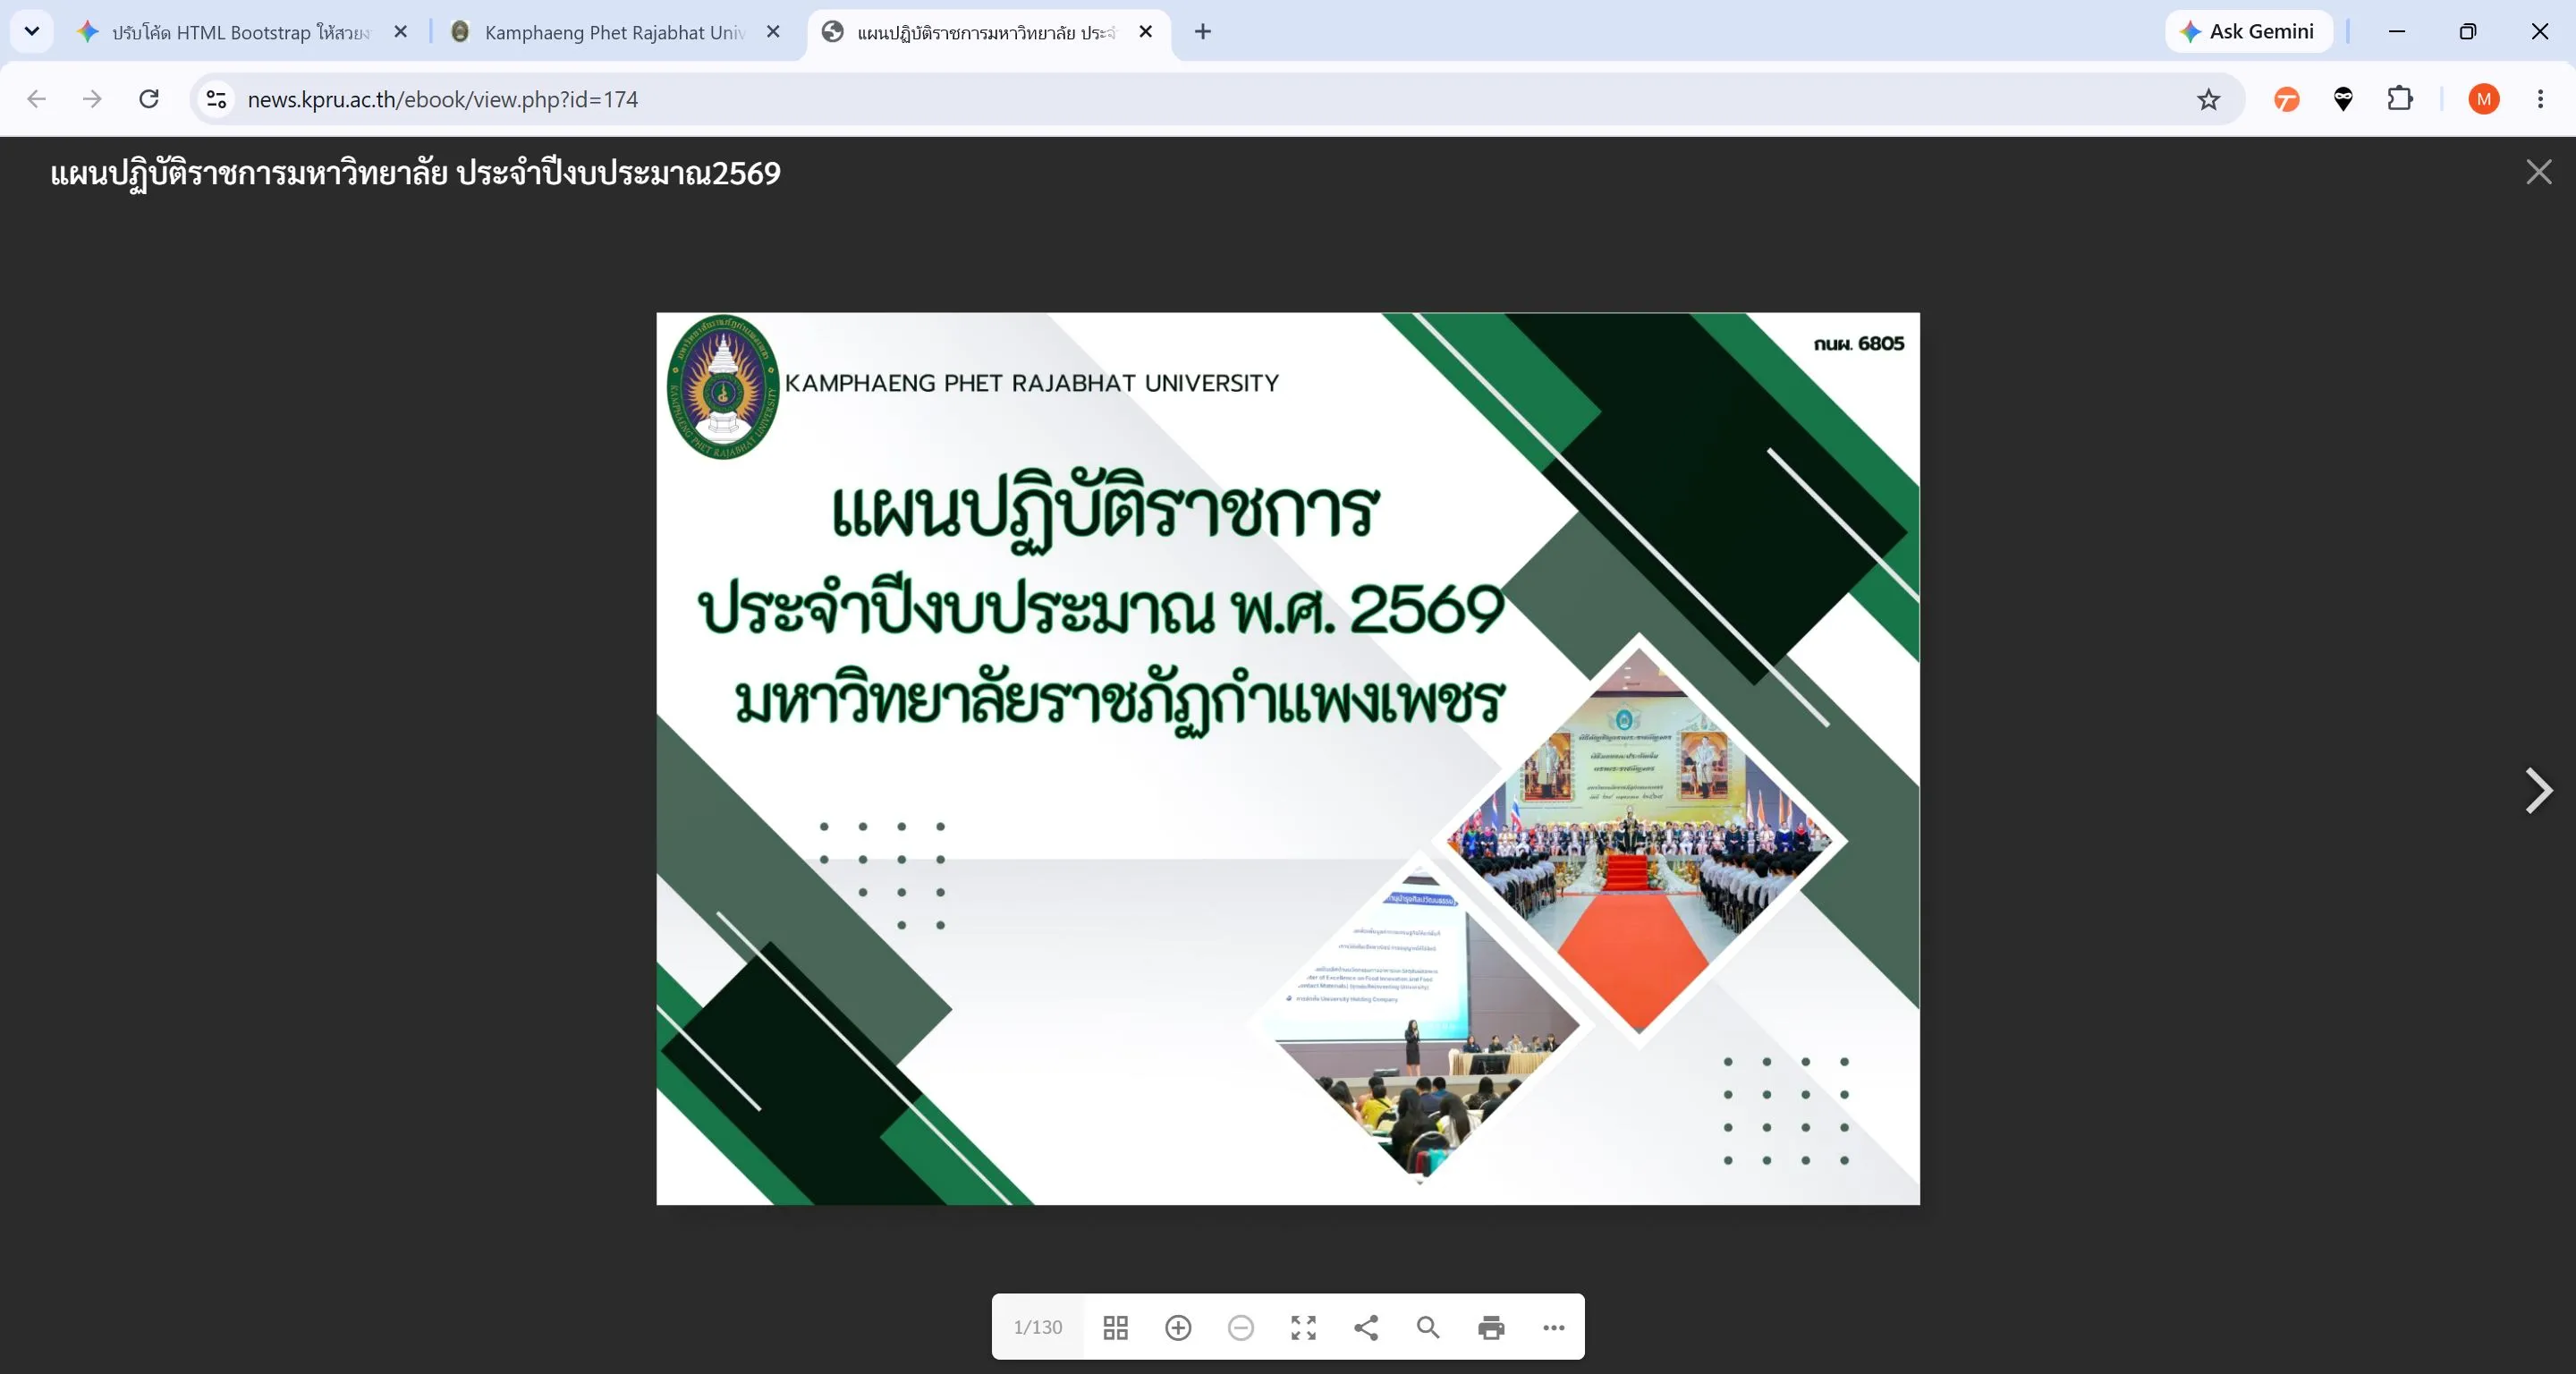The image size is (2576, 1374).
Task: Enter fullscreen mode in the viewer
Action: tap(1303, 1327)
